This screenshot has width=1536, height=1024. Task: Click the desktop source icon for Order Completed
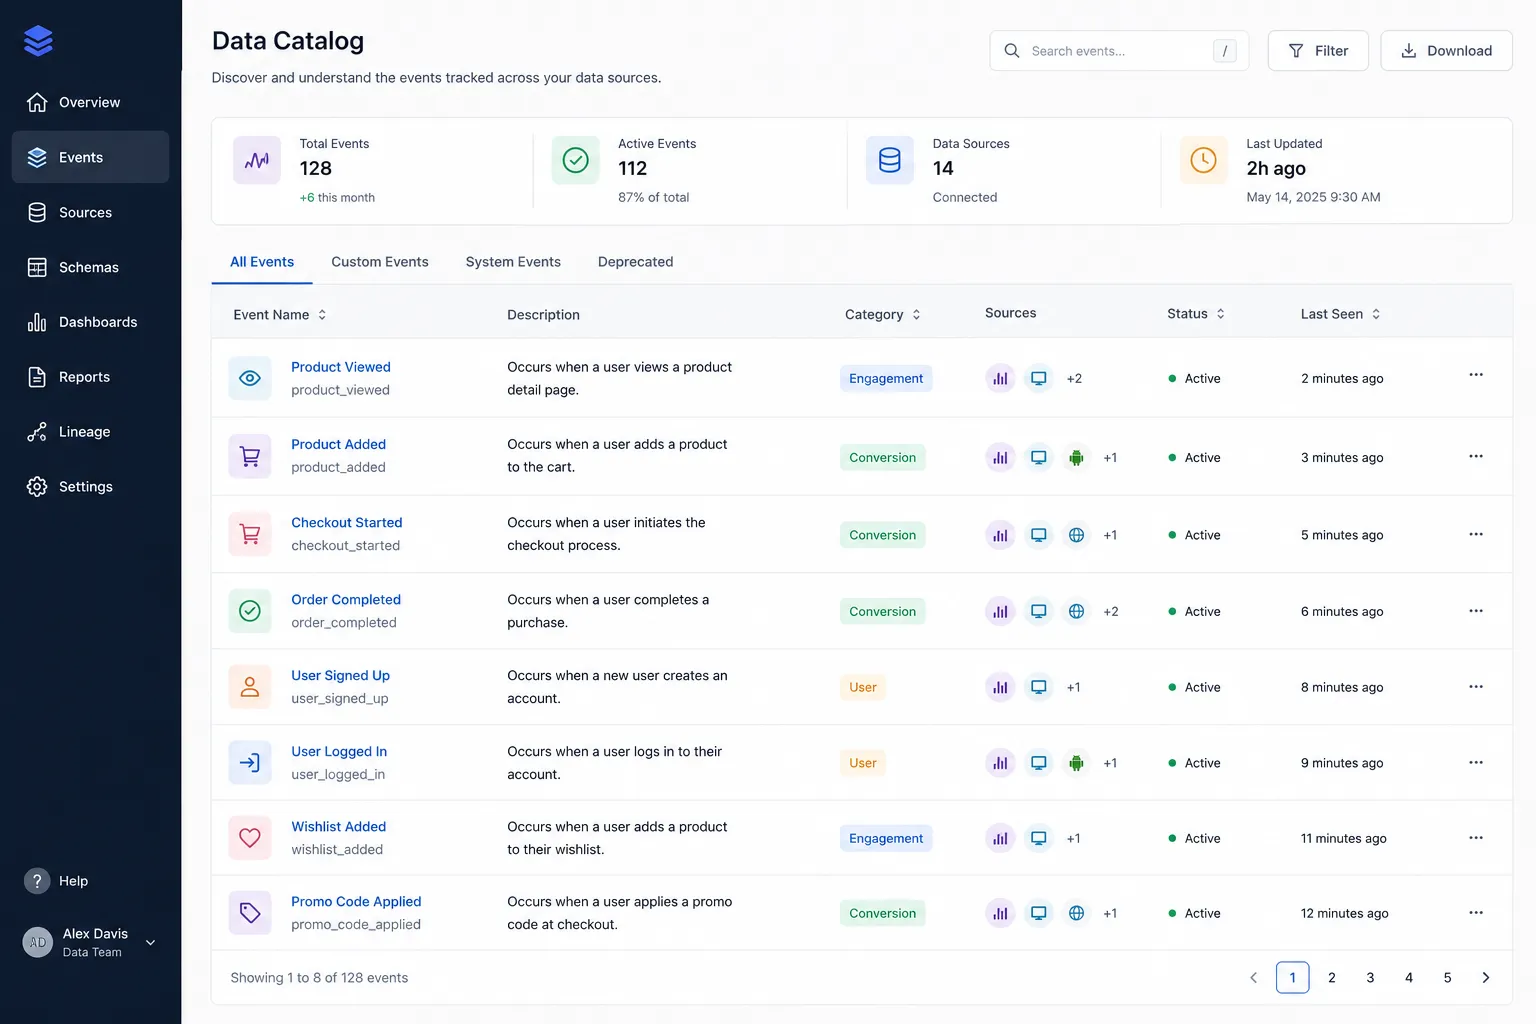point(1039,611)
